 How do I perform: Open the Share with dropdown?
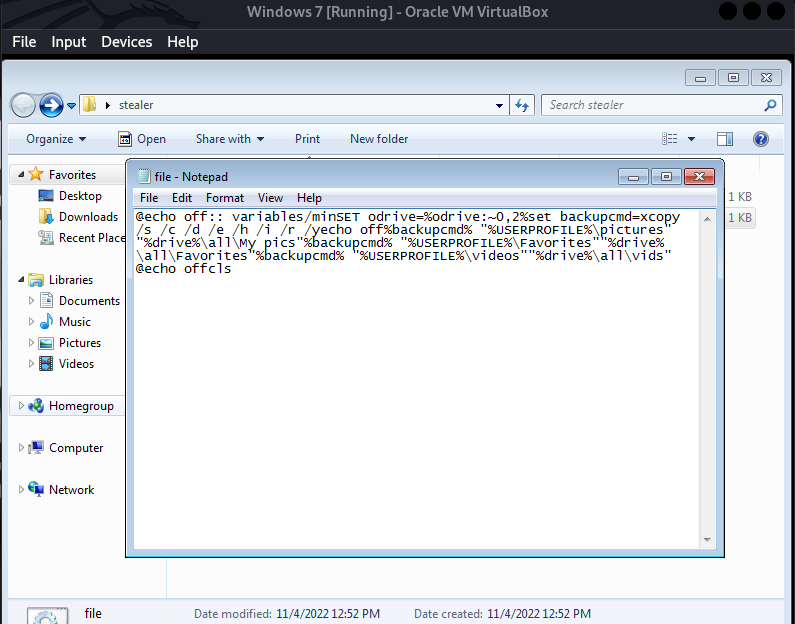(230, 139)
